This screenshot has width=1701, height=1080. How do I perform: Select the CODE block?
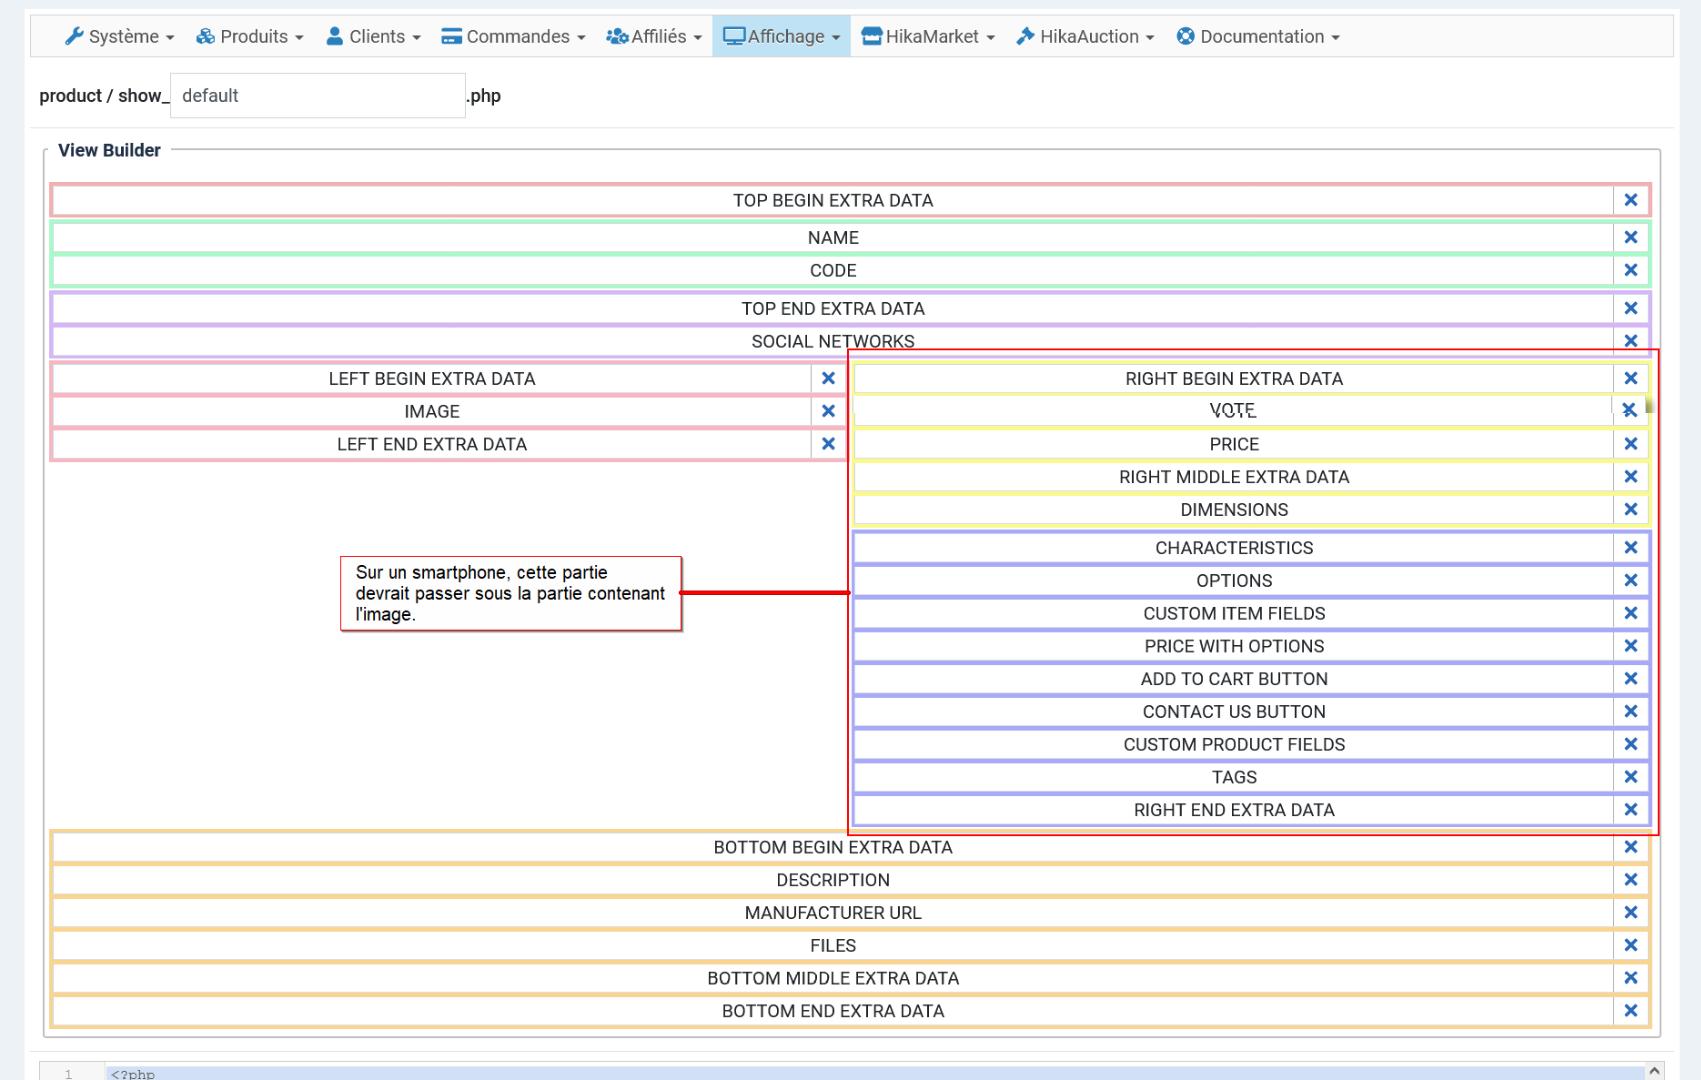pyautogui.click(x=832, y=271)
